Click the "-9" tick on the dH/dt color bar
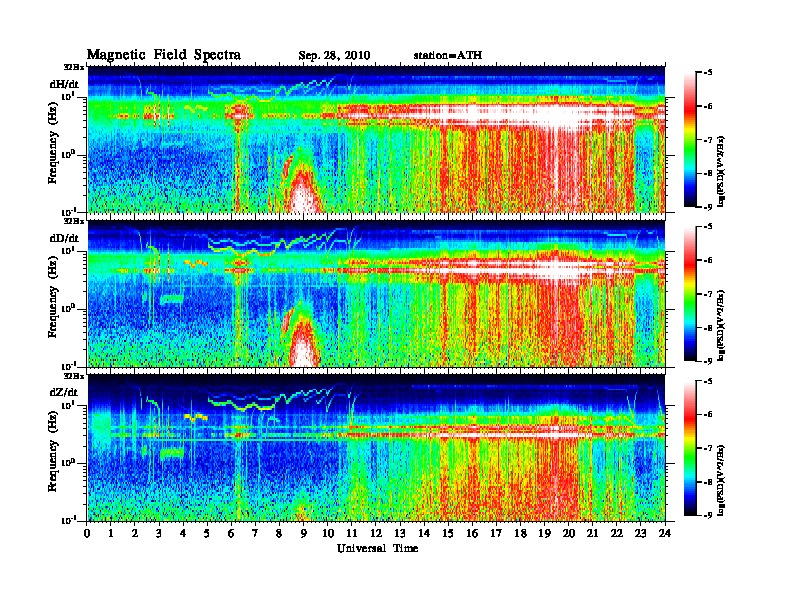792x612 pixels. [708, 207]
